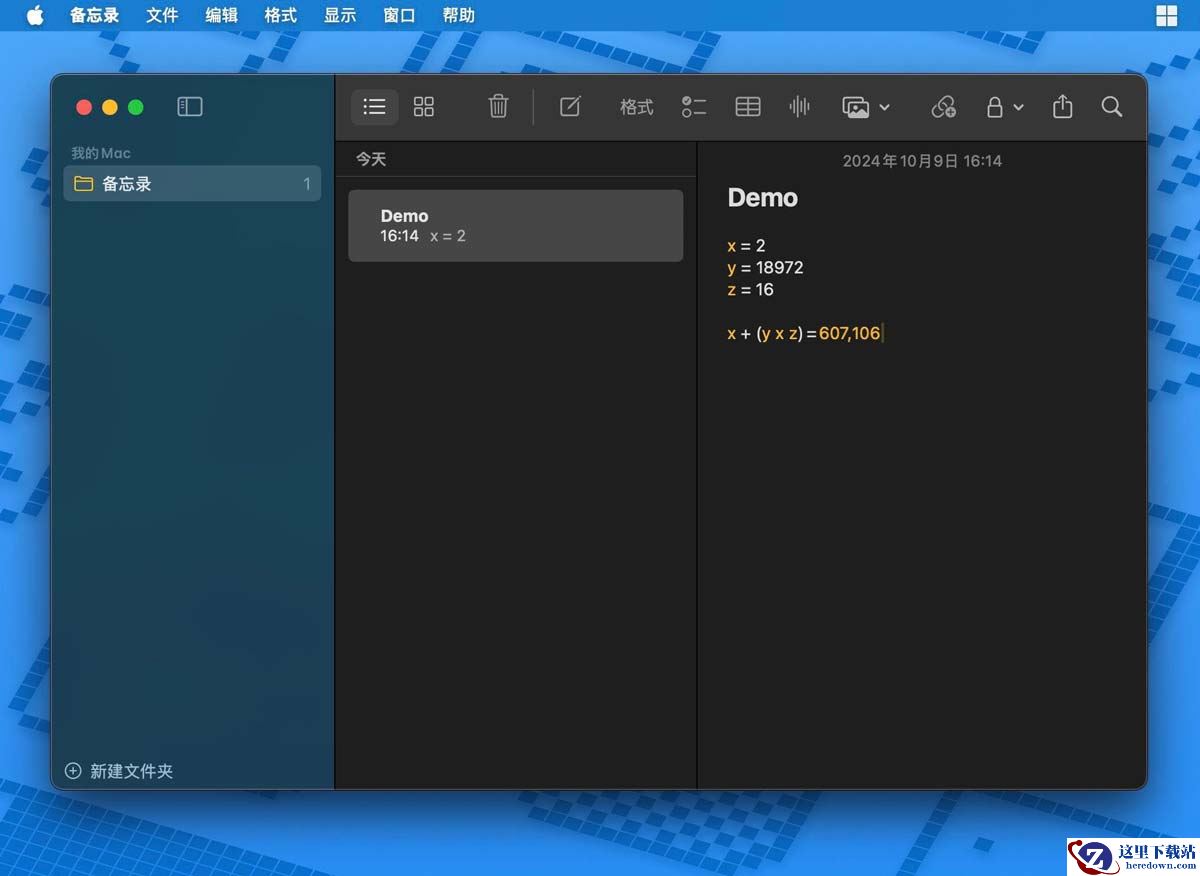Add a link with link icon
1200x876 pixels.
[x=943, y=107]
